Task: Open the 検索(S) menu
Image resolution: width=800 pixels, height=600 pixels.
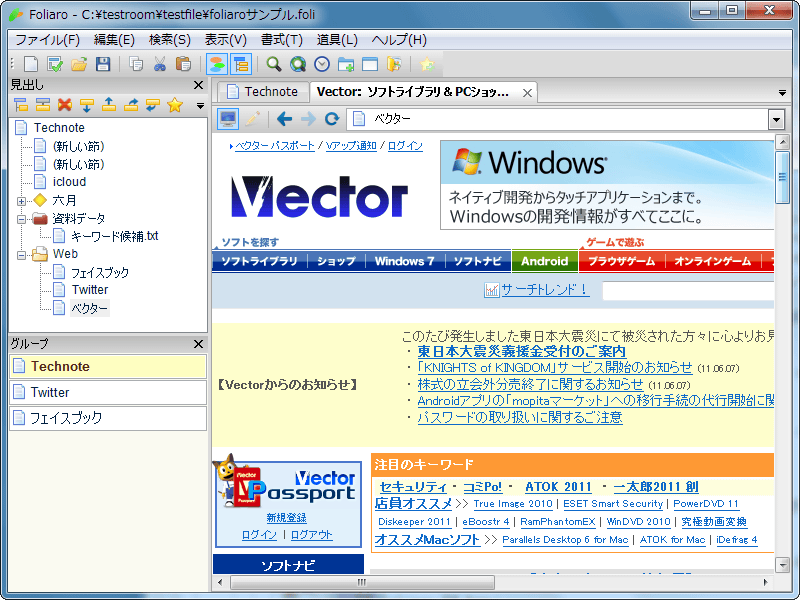Action: click(x=170, y=40)
